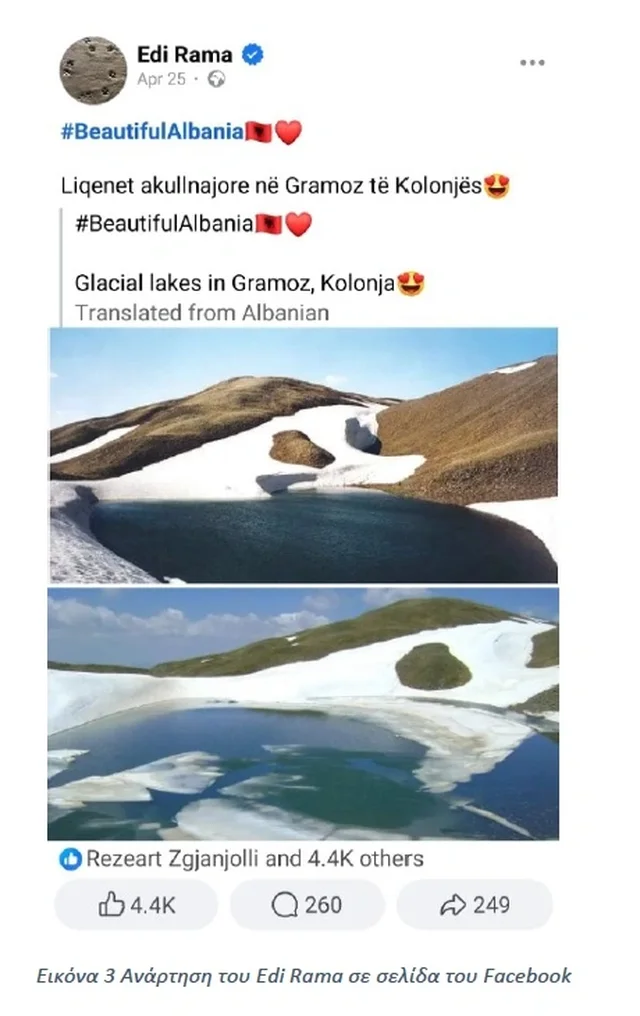Open the bottom icy lake photo
The image size is (640, 1016).
pos(303,713)
